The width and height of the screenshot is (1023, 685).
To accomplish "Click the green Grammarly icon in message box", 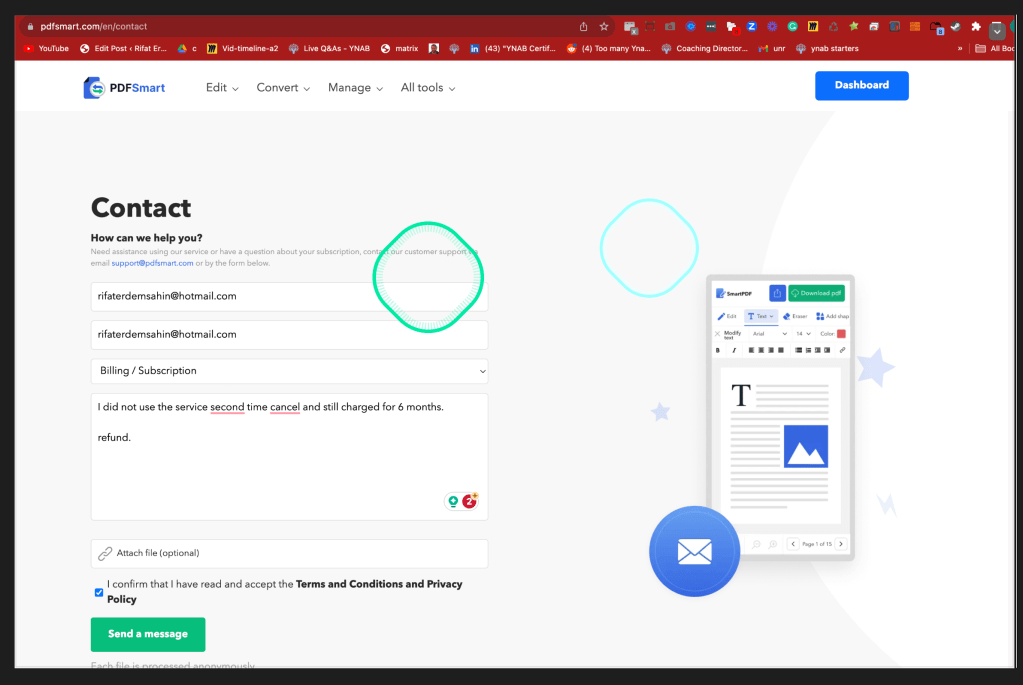I will [x=453, y=501].
